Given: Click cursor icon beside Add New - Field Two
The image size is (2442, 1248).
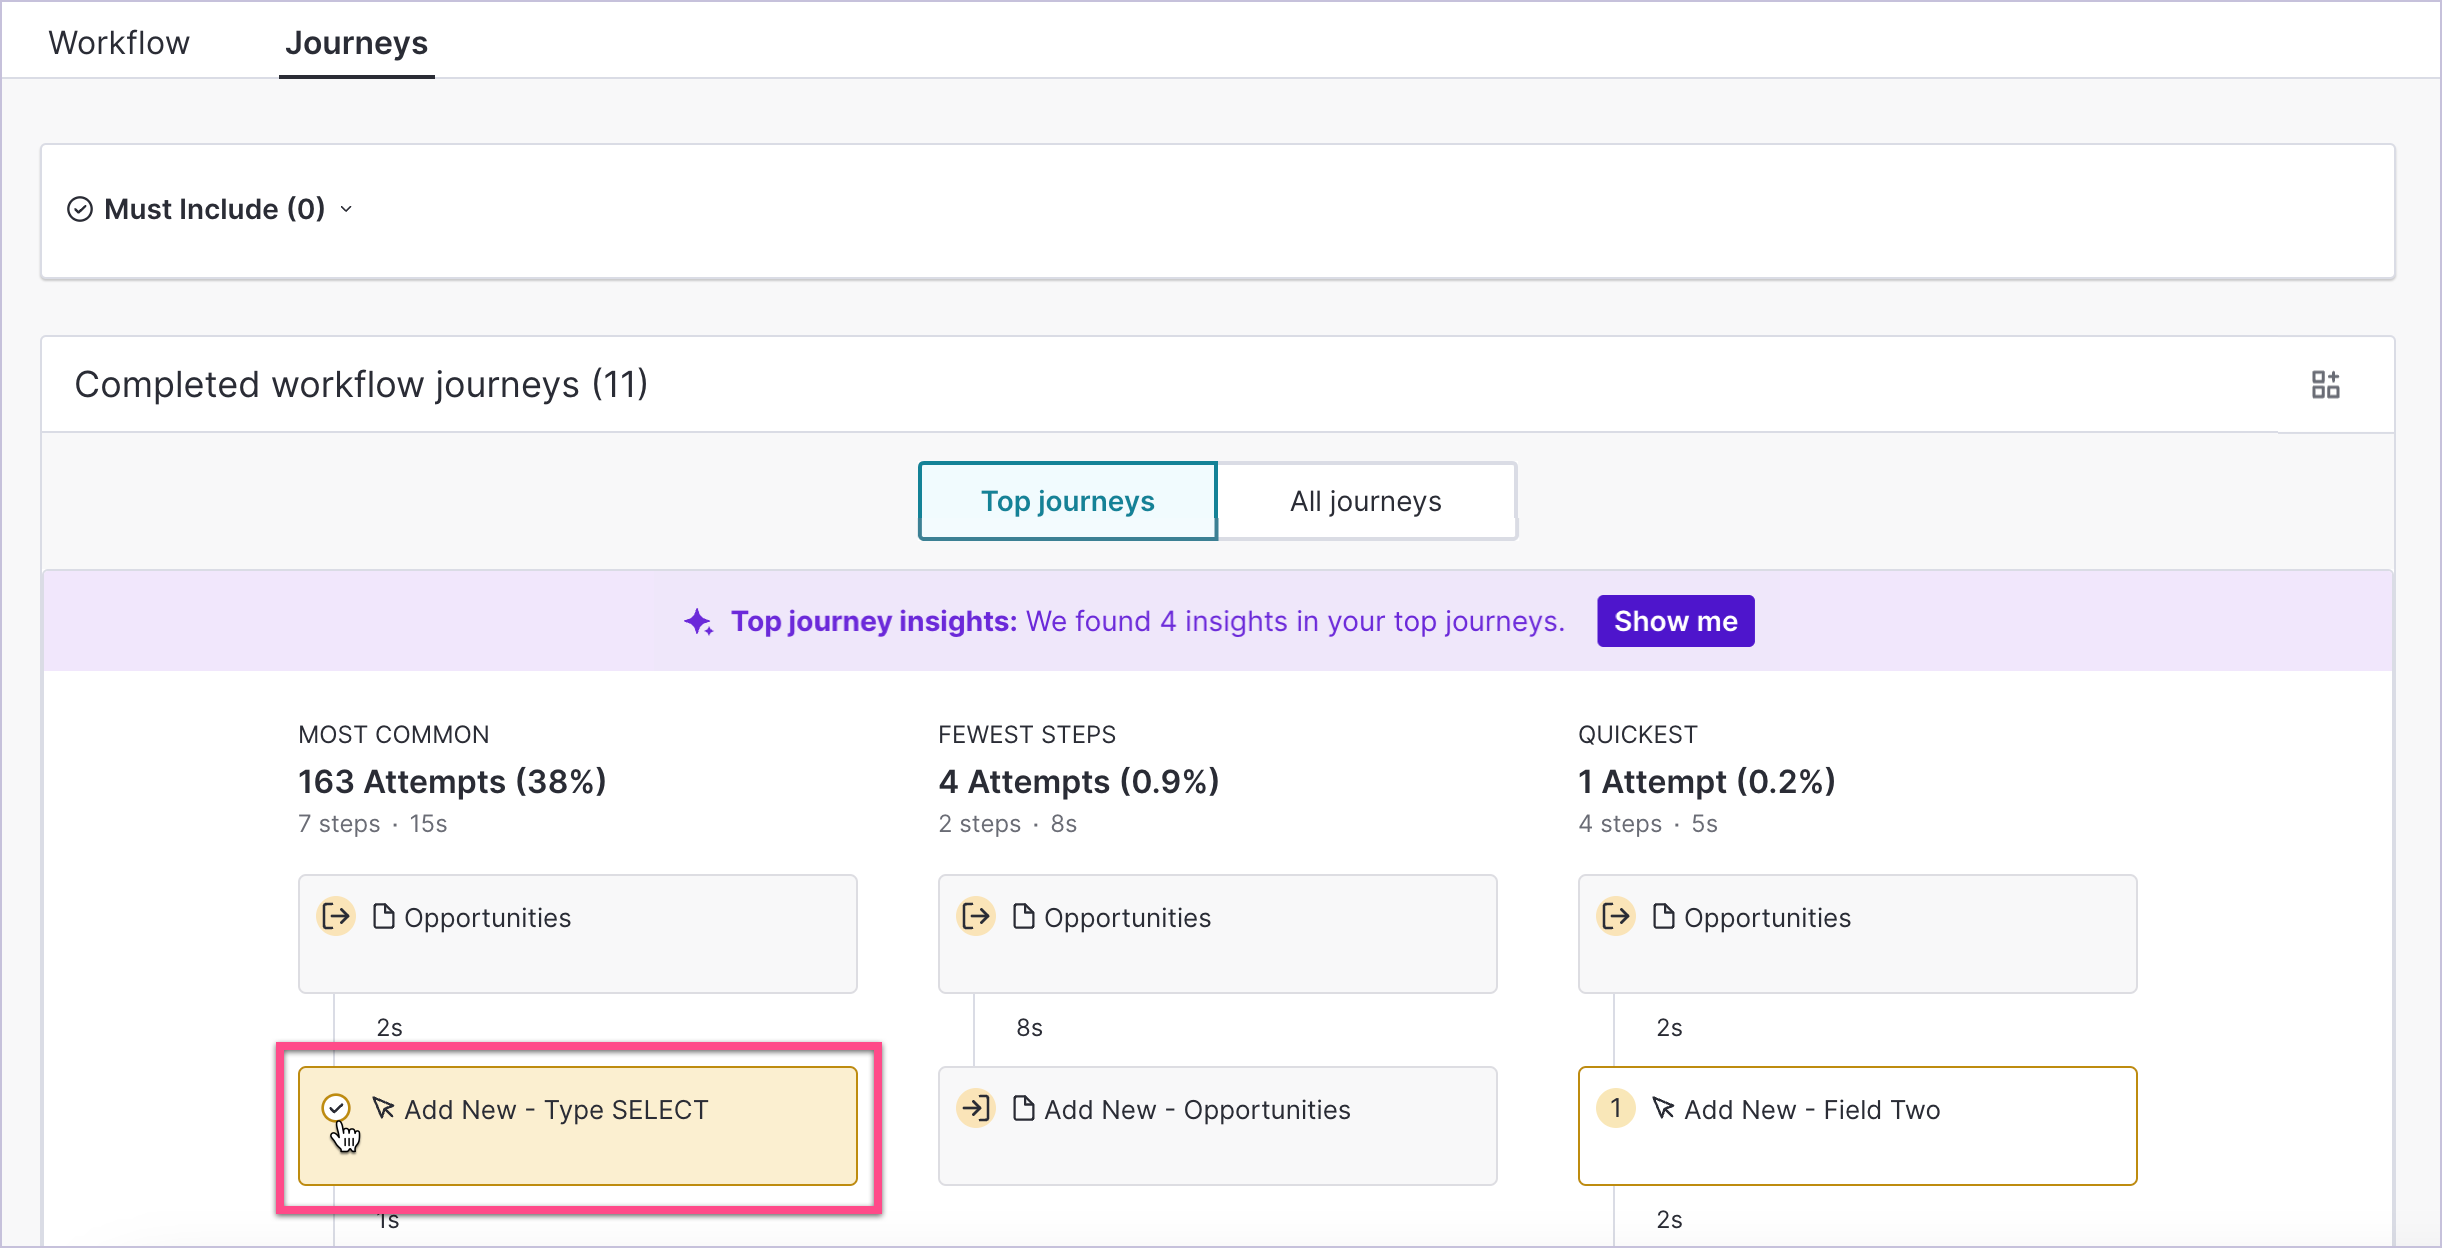Looking at the screenshot, I should pyautogui.click(x=1663, y=1108).
